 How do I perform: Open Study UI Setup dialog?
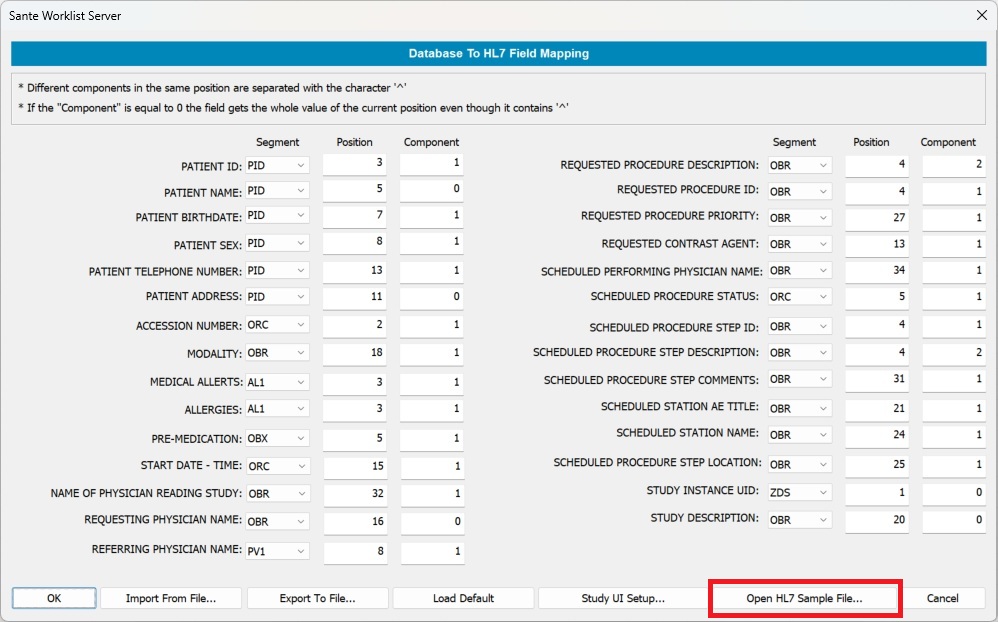point(622,598)
